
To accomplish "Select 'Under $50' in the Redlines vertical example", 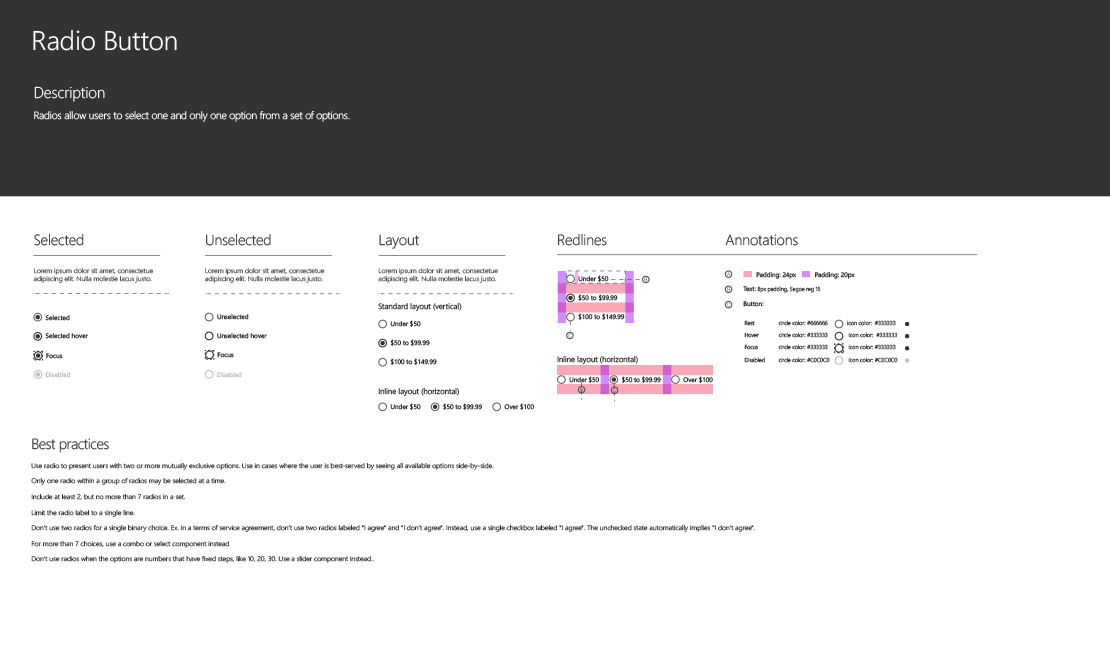I will pyautogui.click(x=571, y=279).
